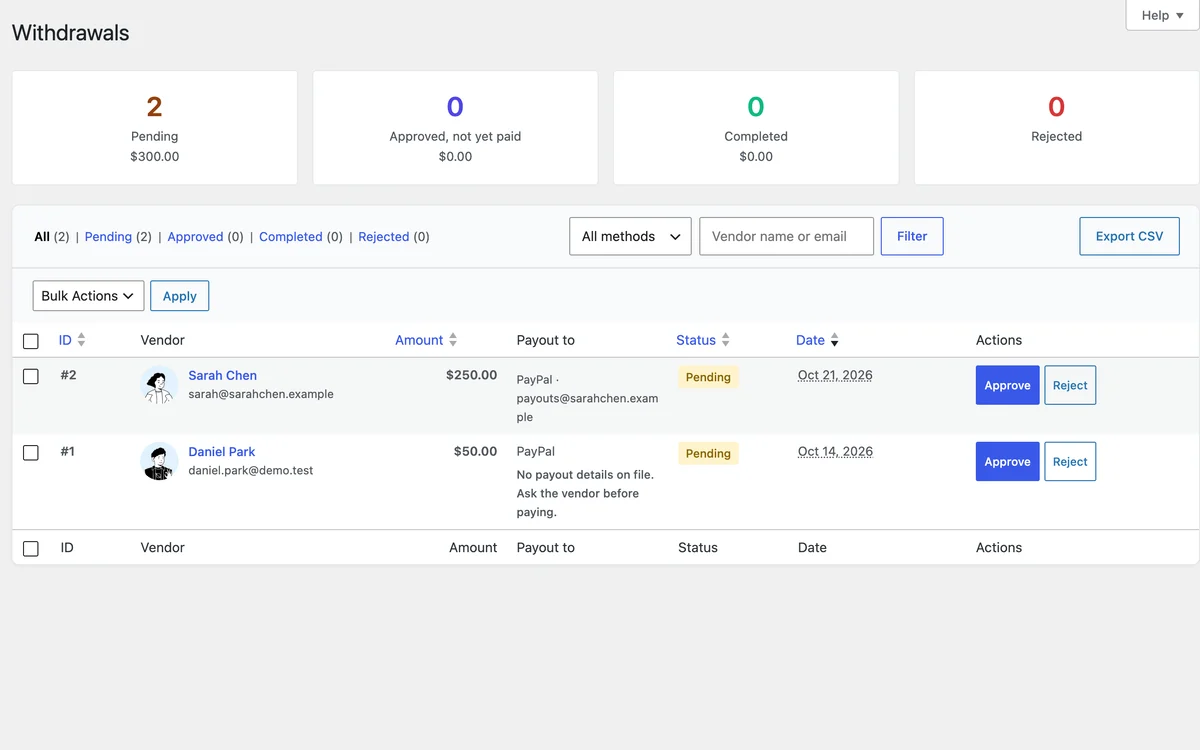Screen dimensions: 1200x750
Task: Apply the selected bulk action
Action: click(x=180, y=296)
